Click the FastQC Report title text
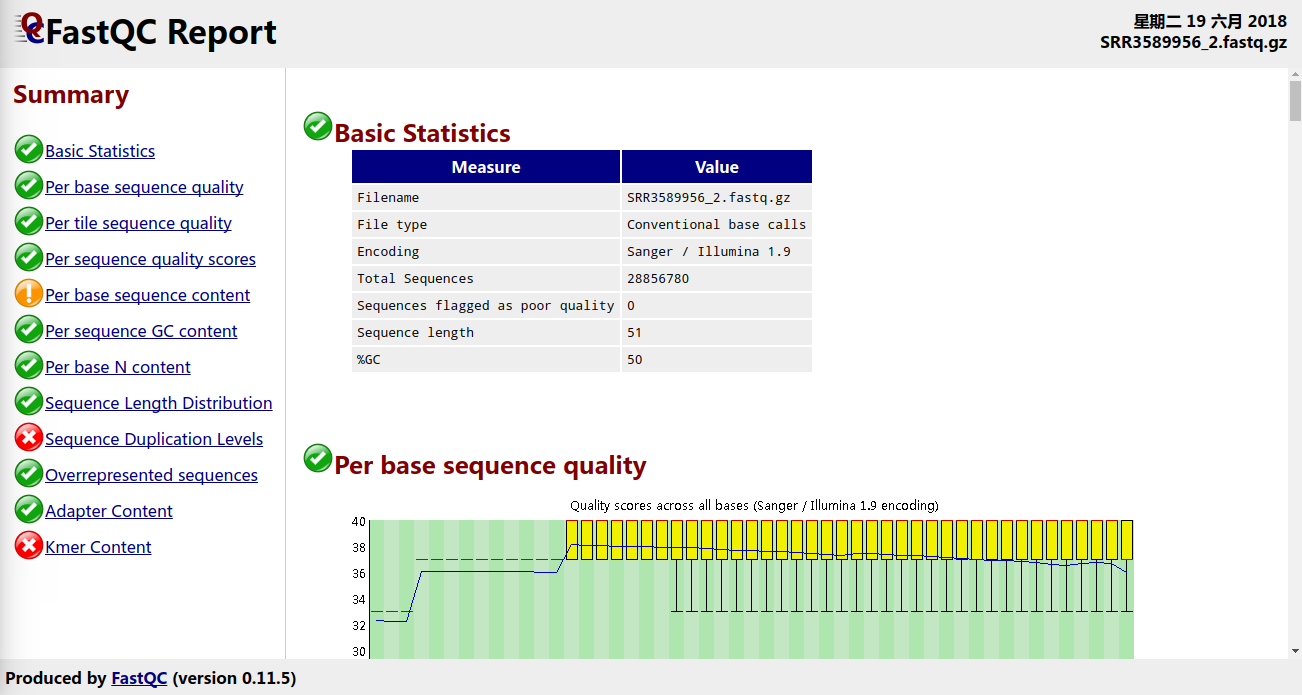The height and width of the screenshot is (695, 1302). (x=162, y=32)
